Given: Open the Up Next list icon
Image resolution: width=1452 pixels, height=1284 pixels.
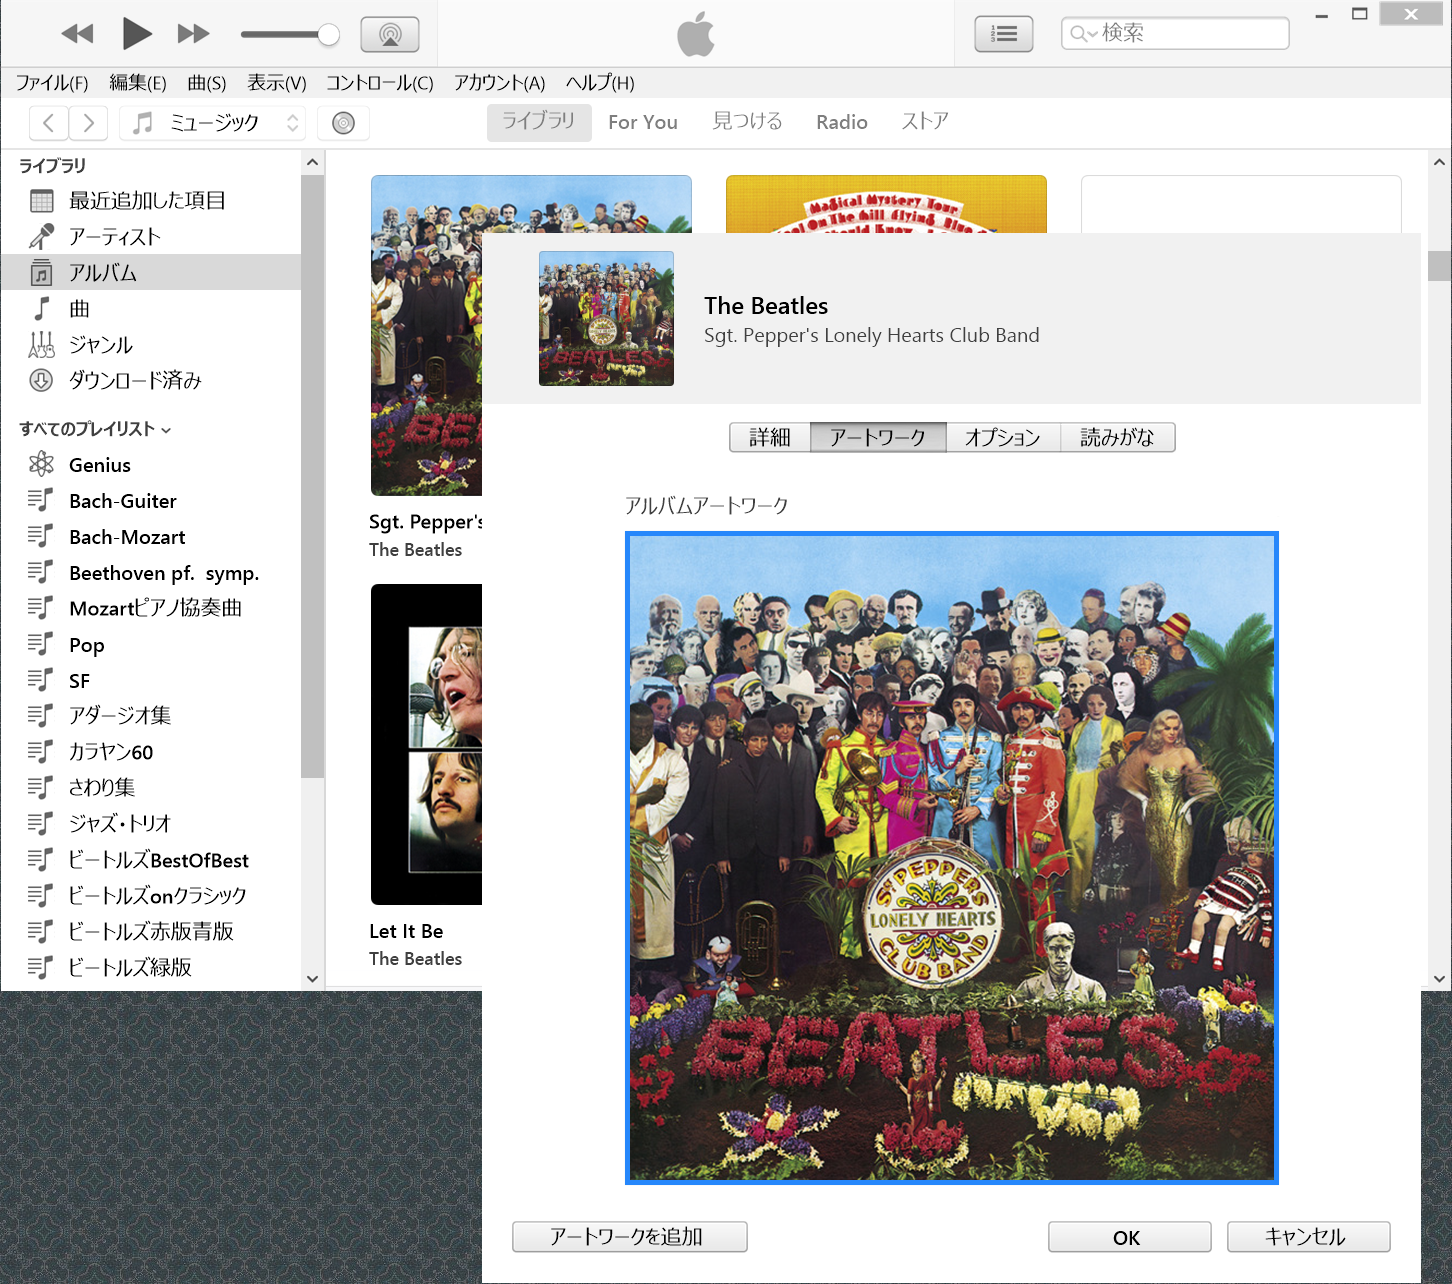Looking at the screenshot, I should pyautogui.click(x=1004, y=34).
